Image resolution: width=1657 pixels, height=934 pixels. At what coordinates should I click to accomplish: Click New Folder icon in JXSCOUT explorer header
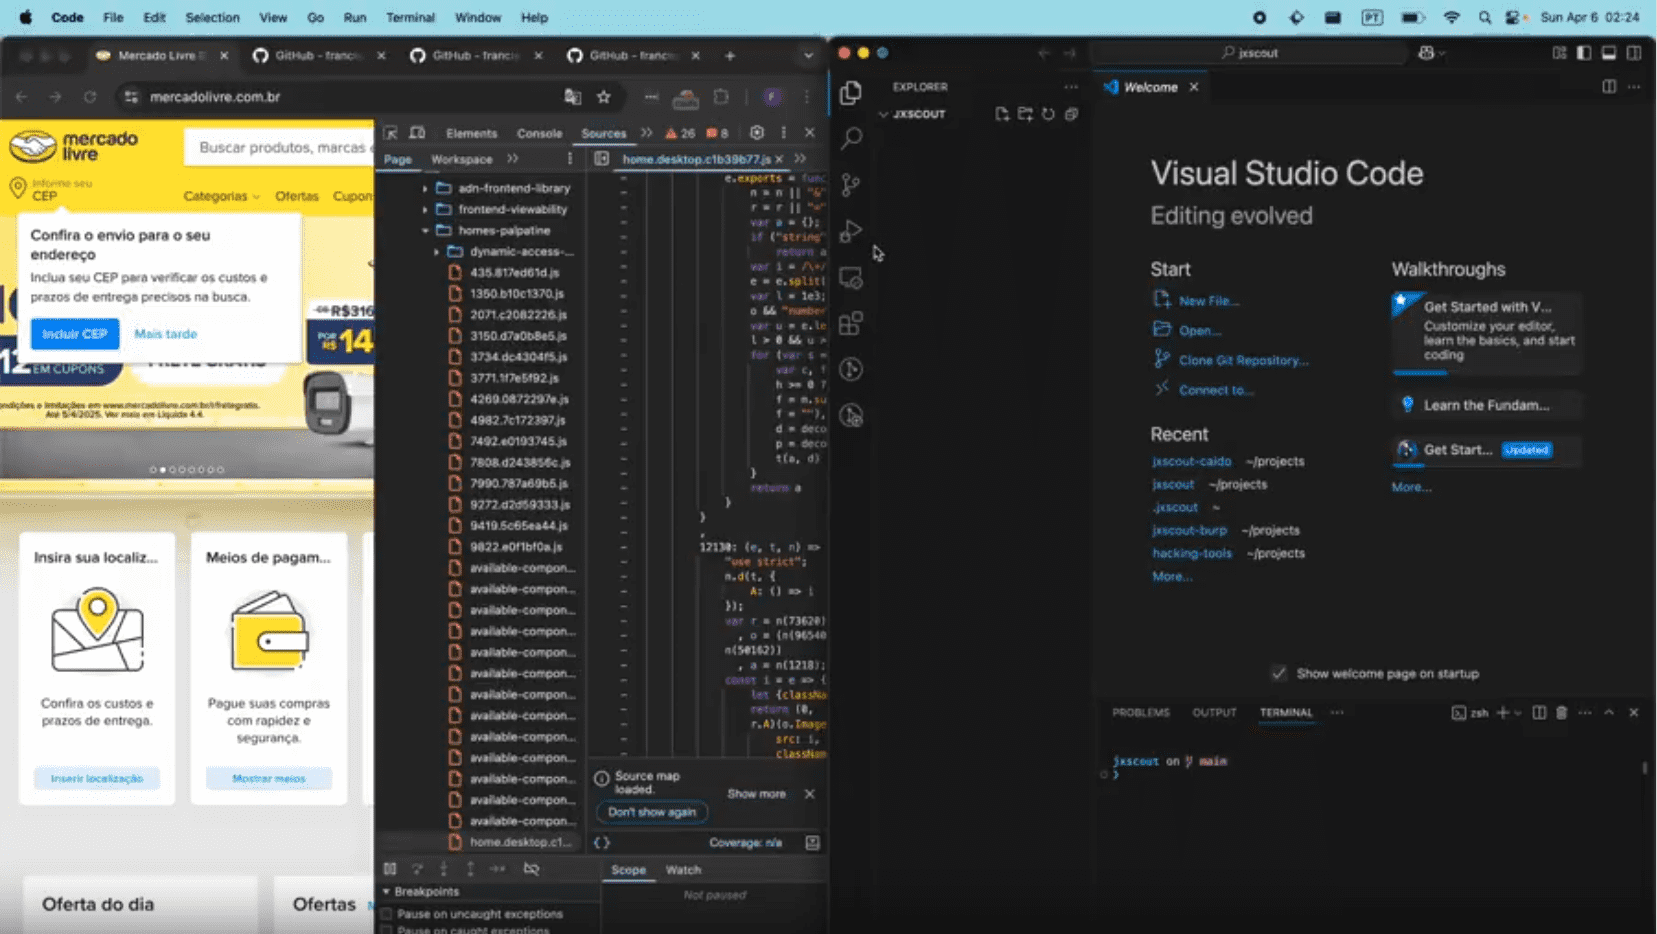coord(1025,114)
